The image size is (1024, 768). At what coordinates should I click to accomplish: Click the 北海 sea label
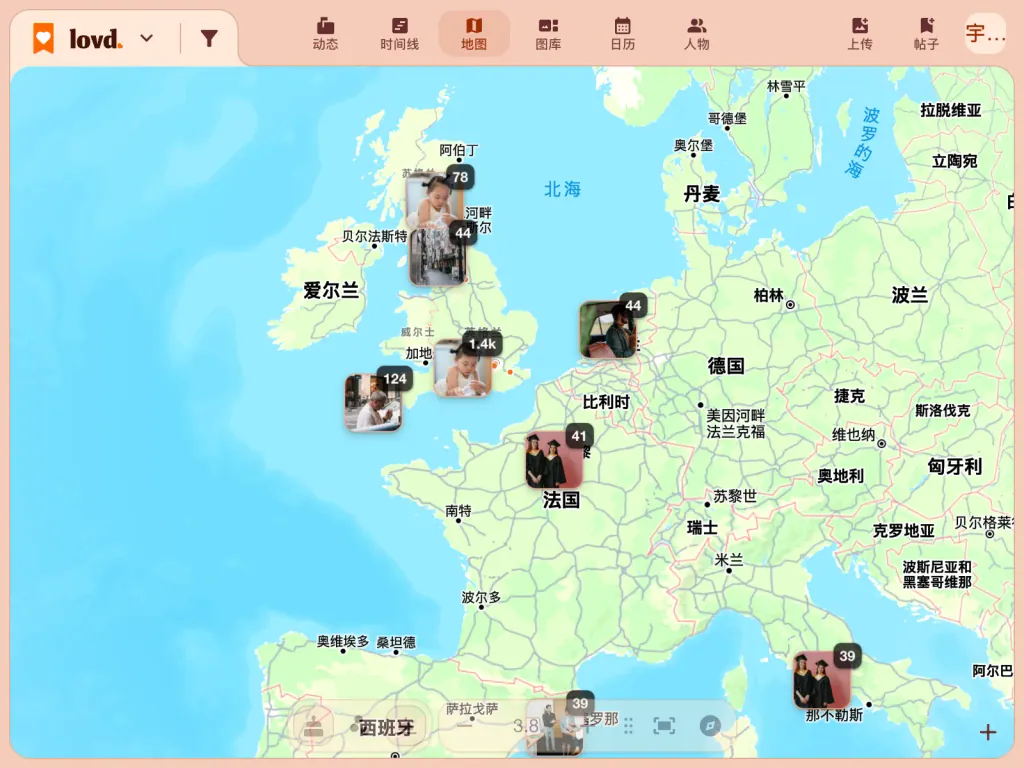[x=562, y=189]
